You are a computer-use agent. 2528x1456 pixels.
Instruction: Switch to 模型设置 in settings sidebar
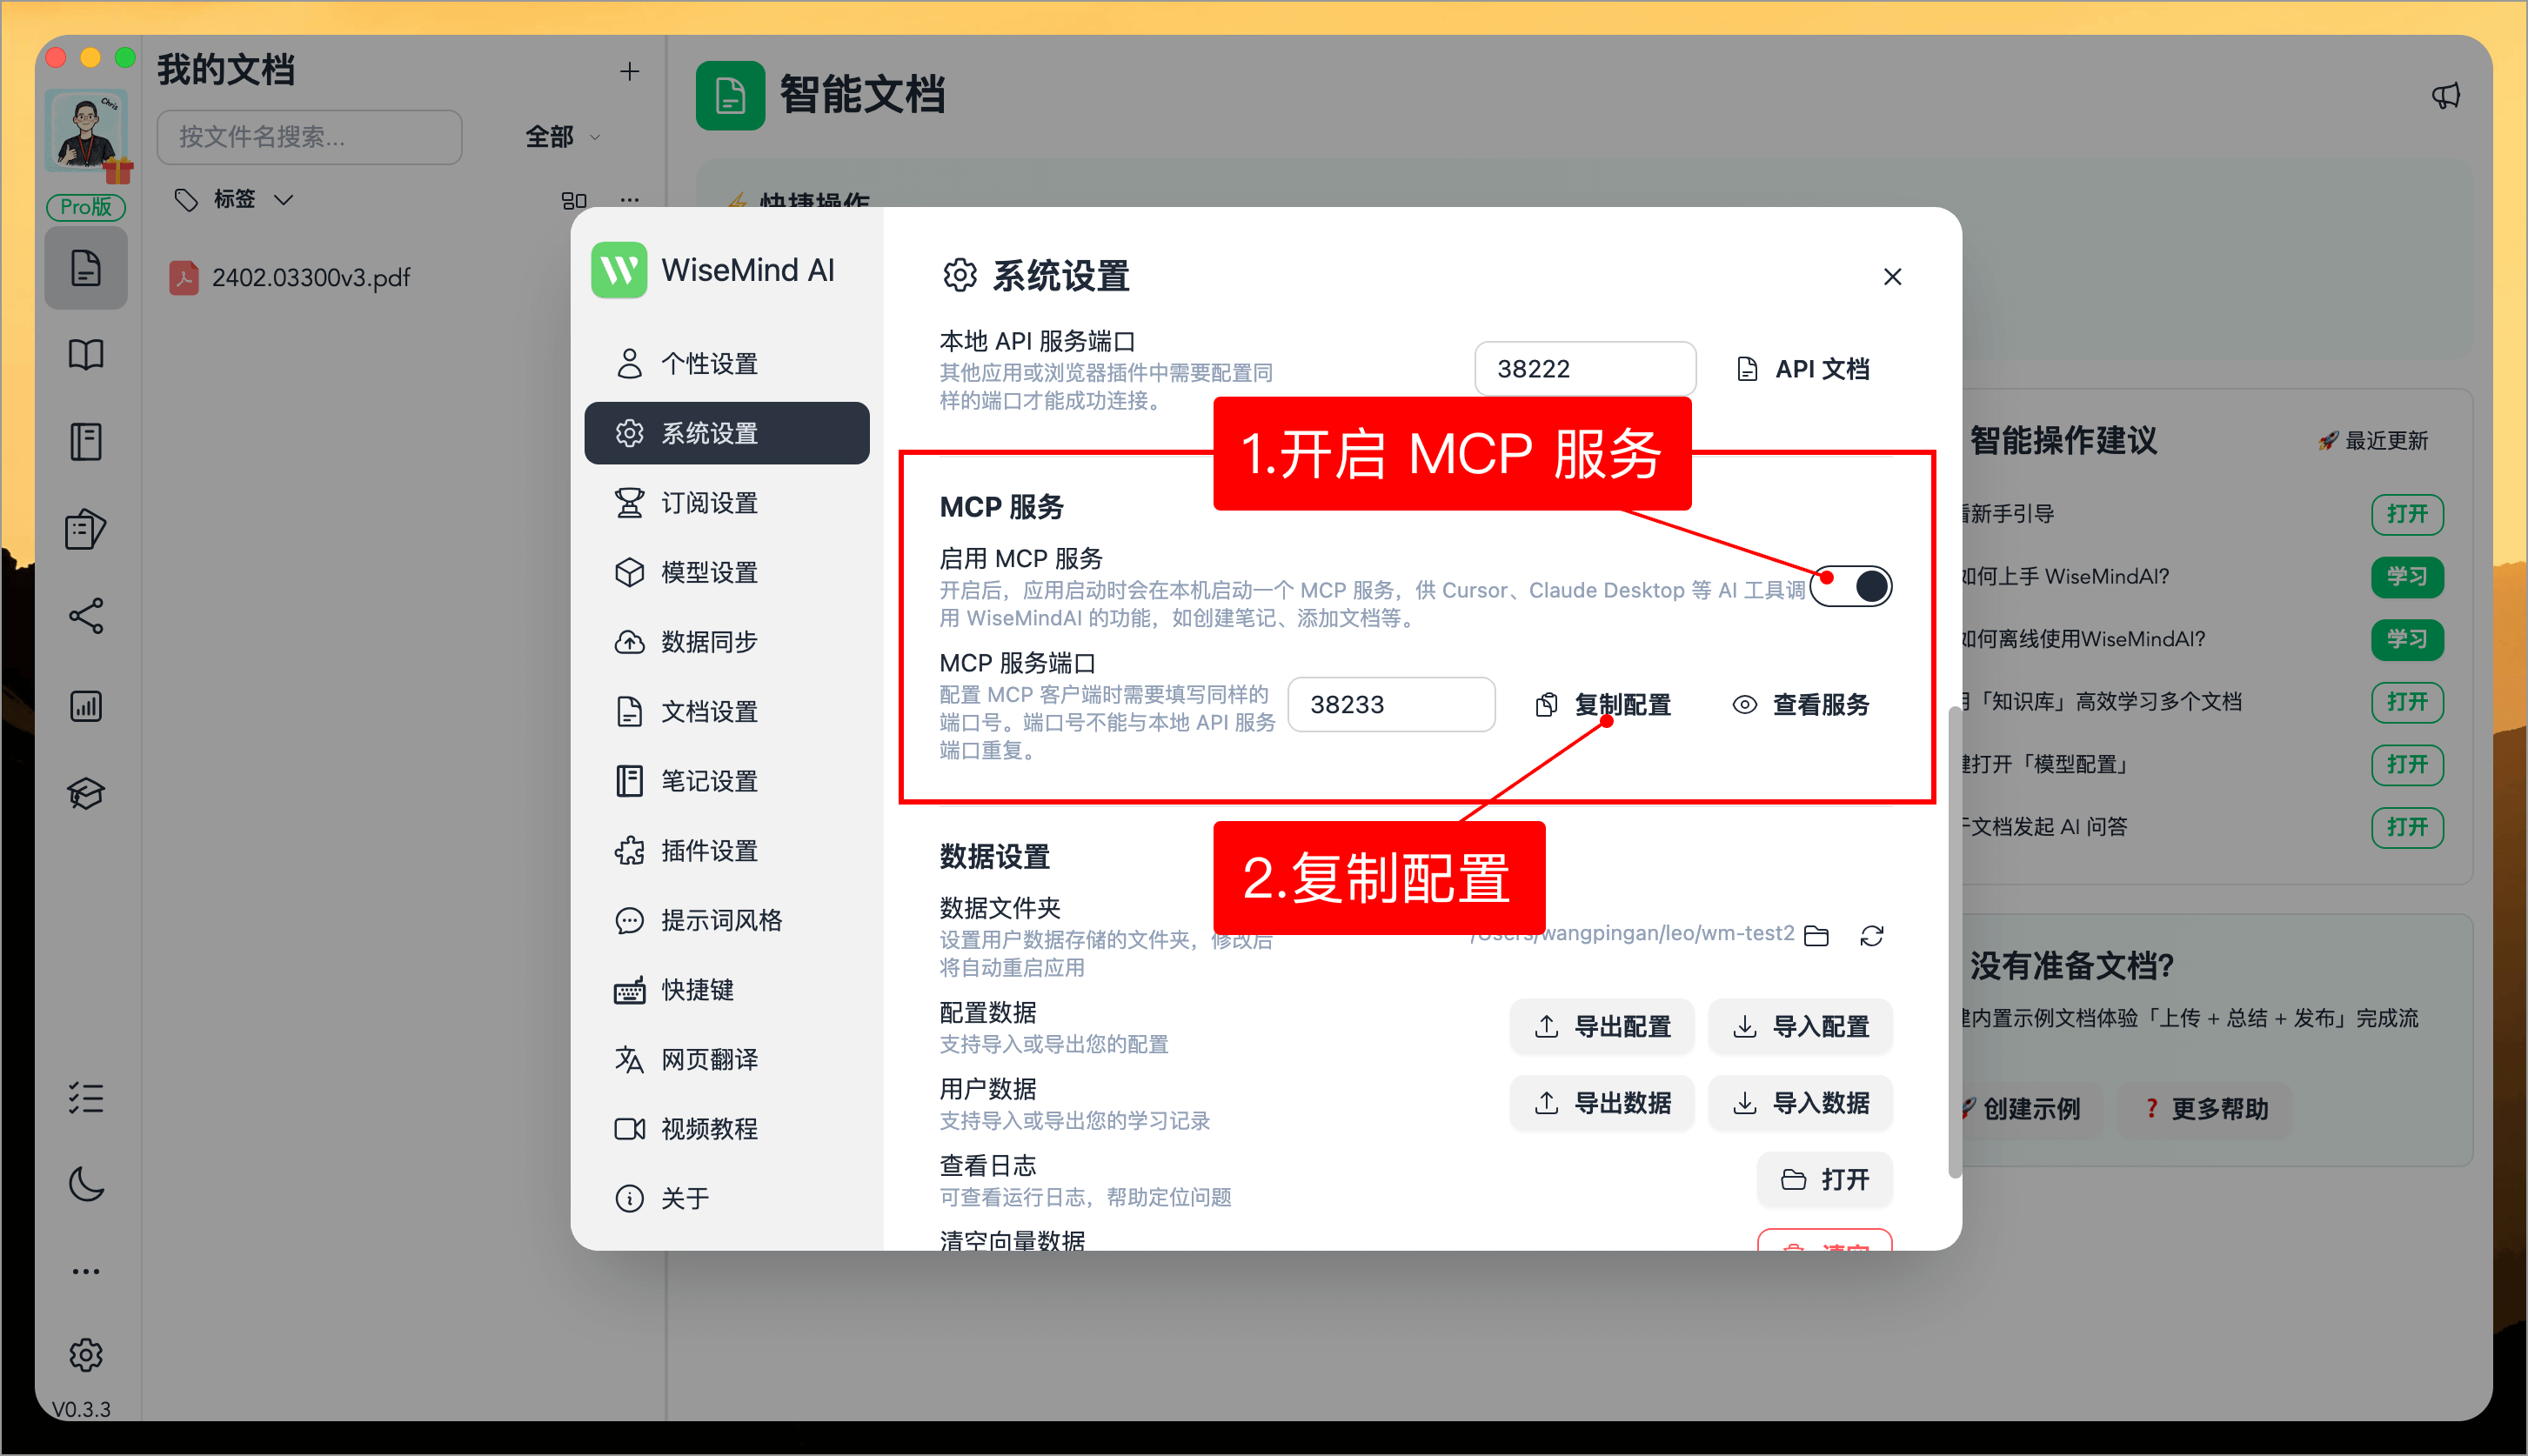click(x=709, y=572)
